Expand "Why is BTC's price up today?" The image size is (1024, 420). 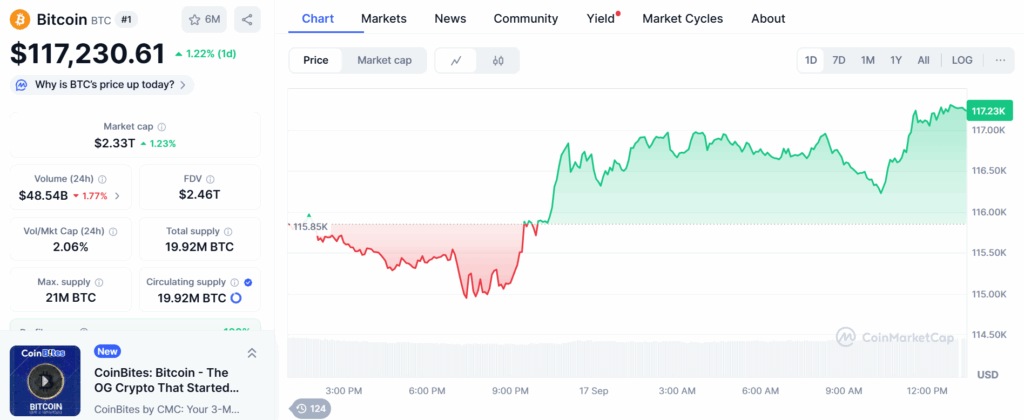coord(102,85)
